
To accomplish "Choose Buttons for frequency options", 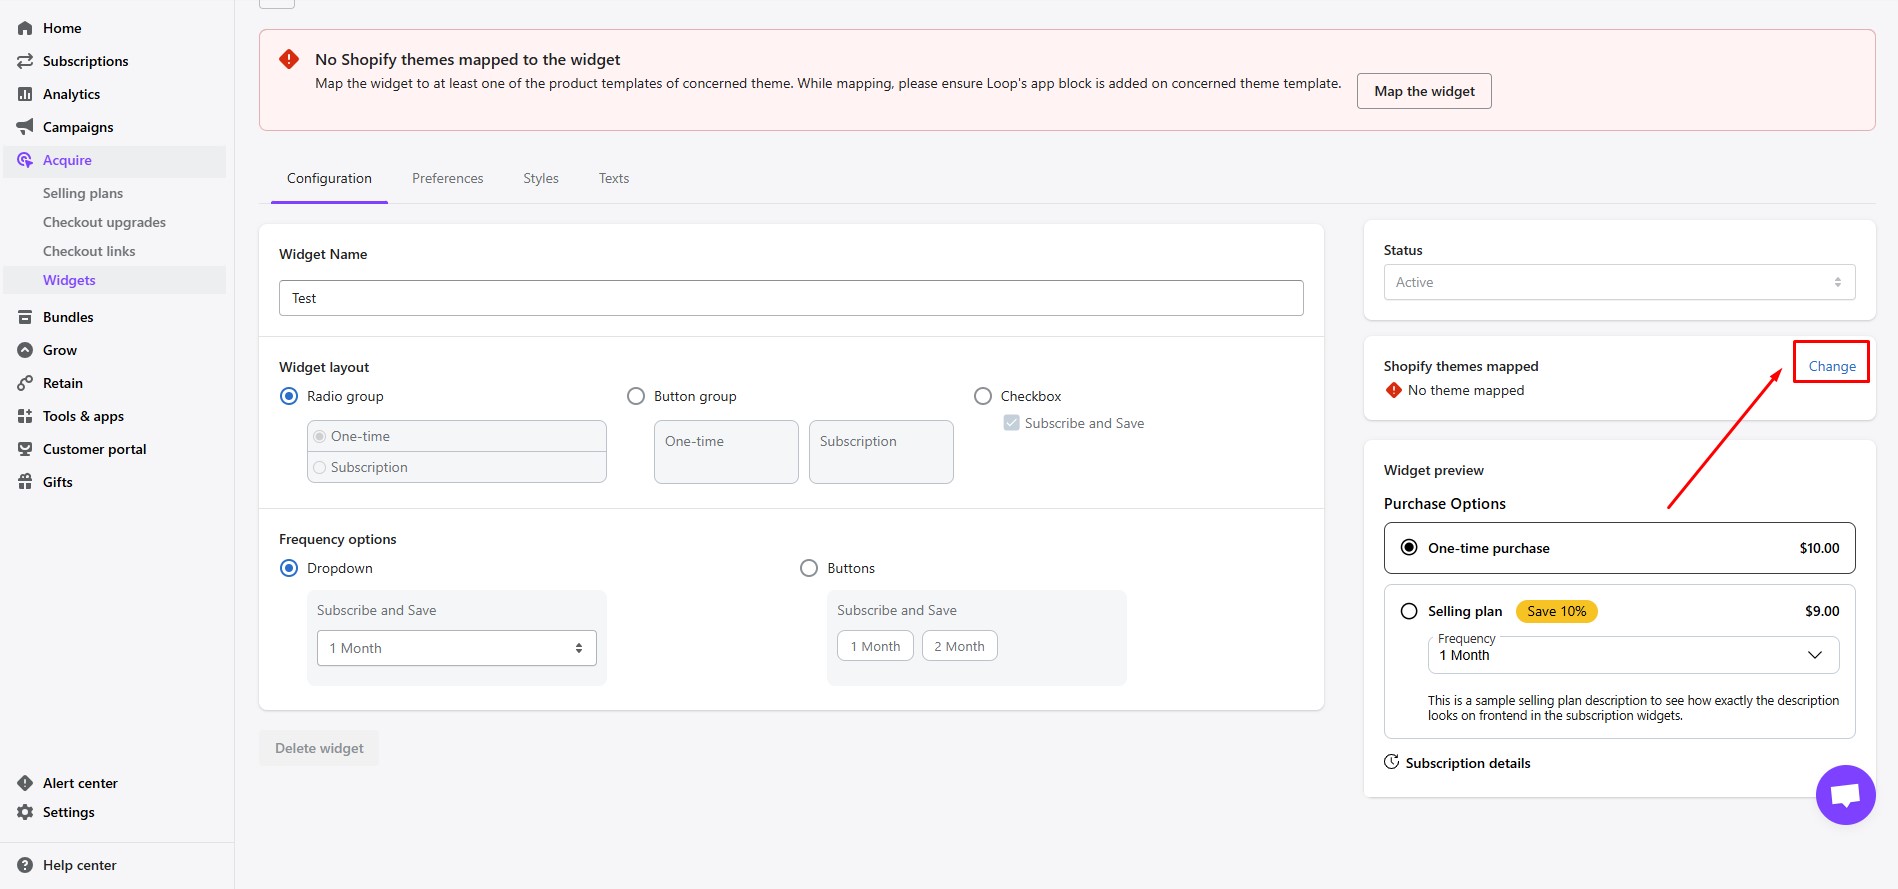I will pyautogui.click(x=809, y=568).
